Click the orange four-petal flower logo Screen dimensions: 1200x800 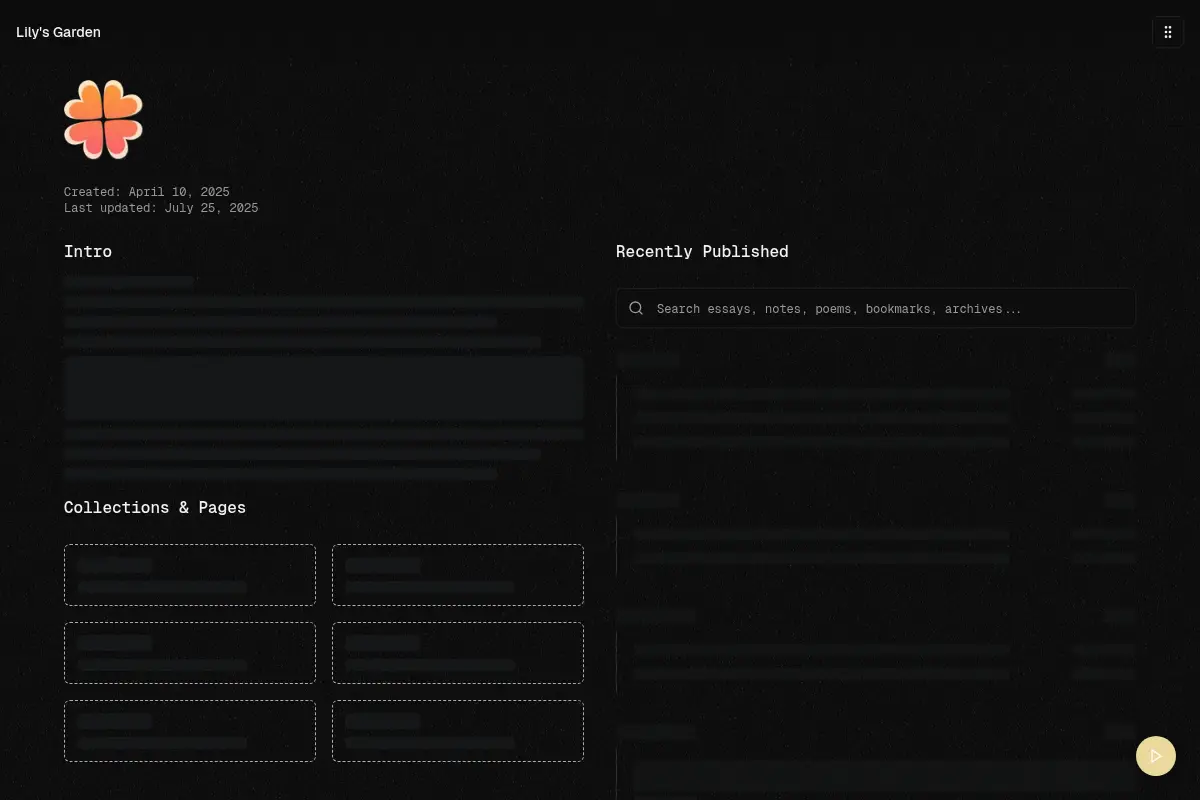pyautogui.click(x=103, y=120)
